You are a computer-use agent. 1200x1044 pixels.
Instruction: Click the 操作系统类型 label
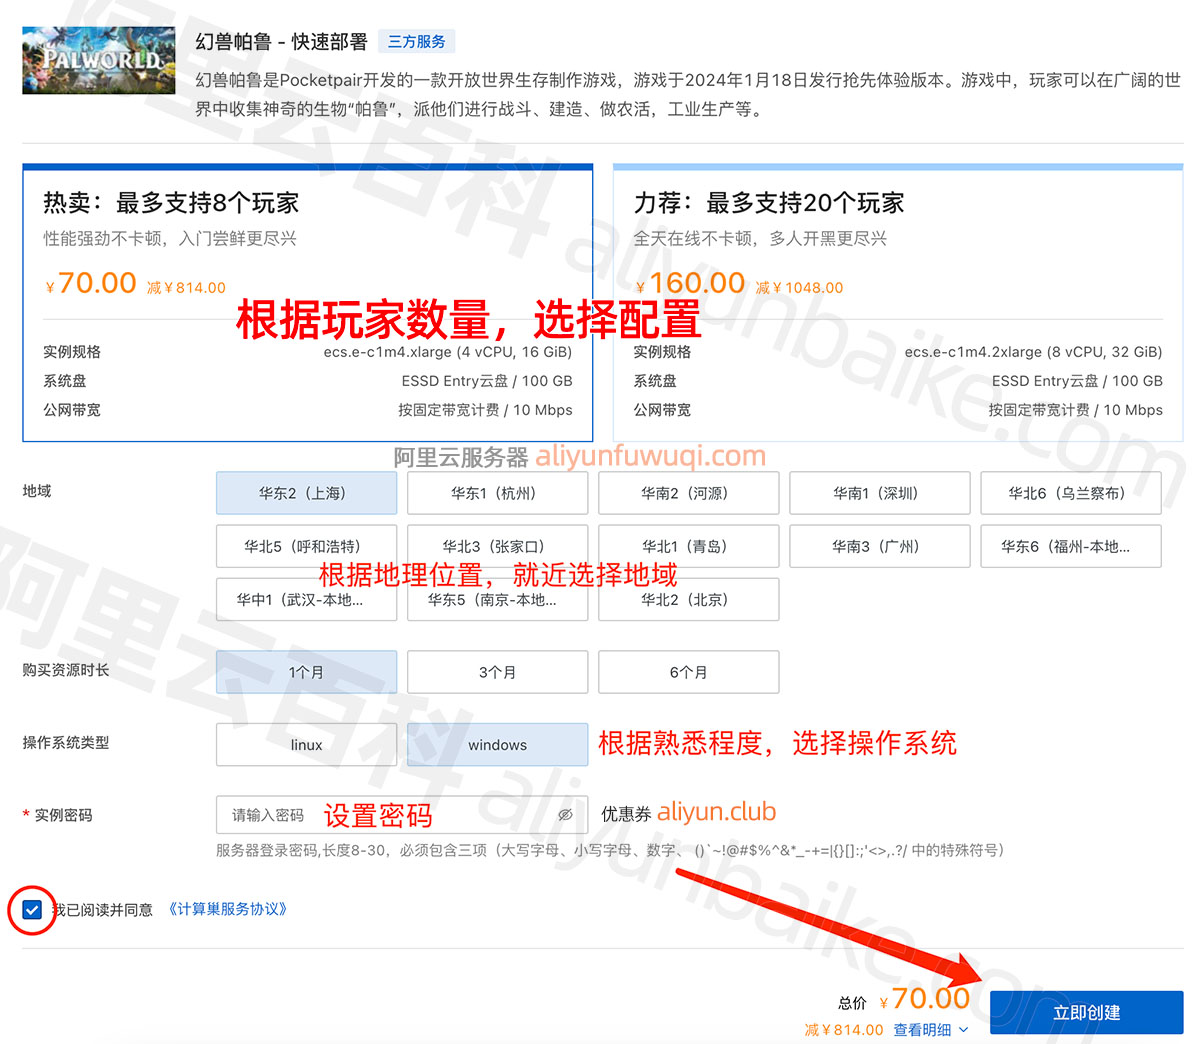click(x=66, y=743)
